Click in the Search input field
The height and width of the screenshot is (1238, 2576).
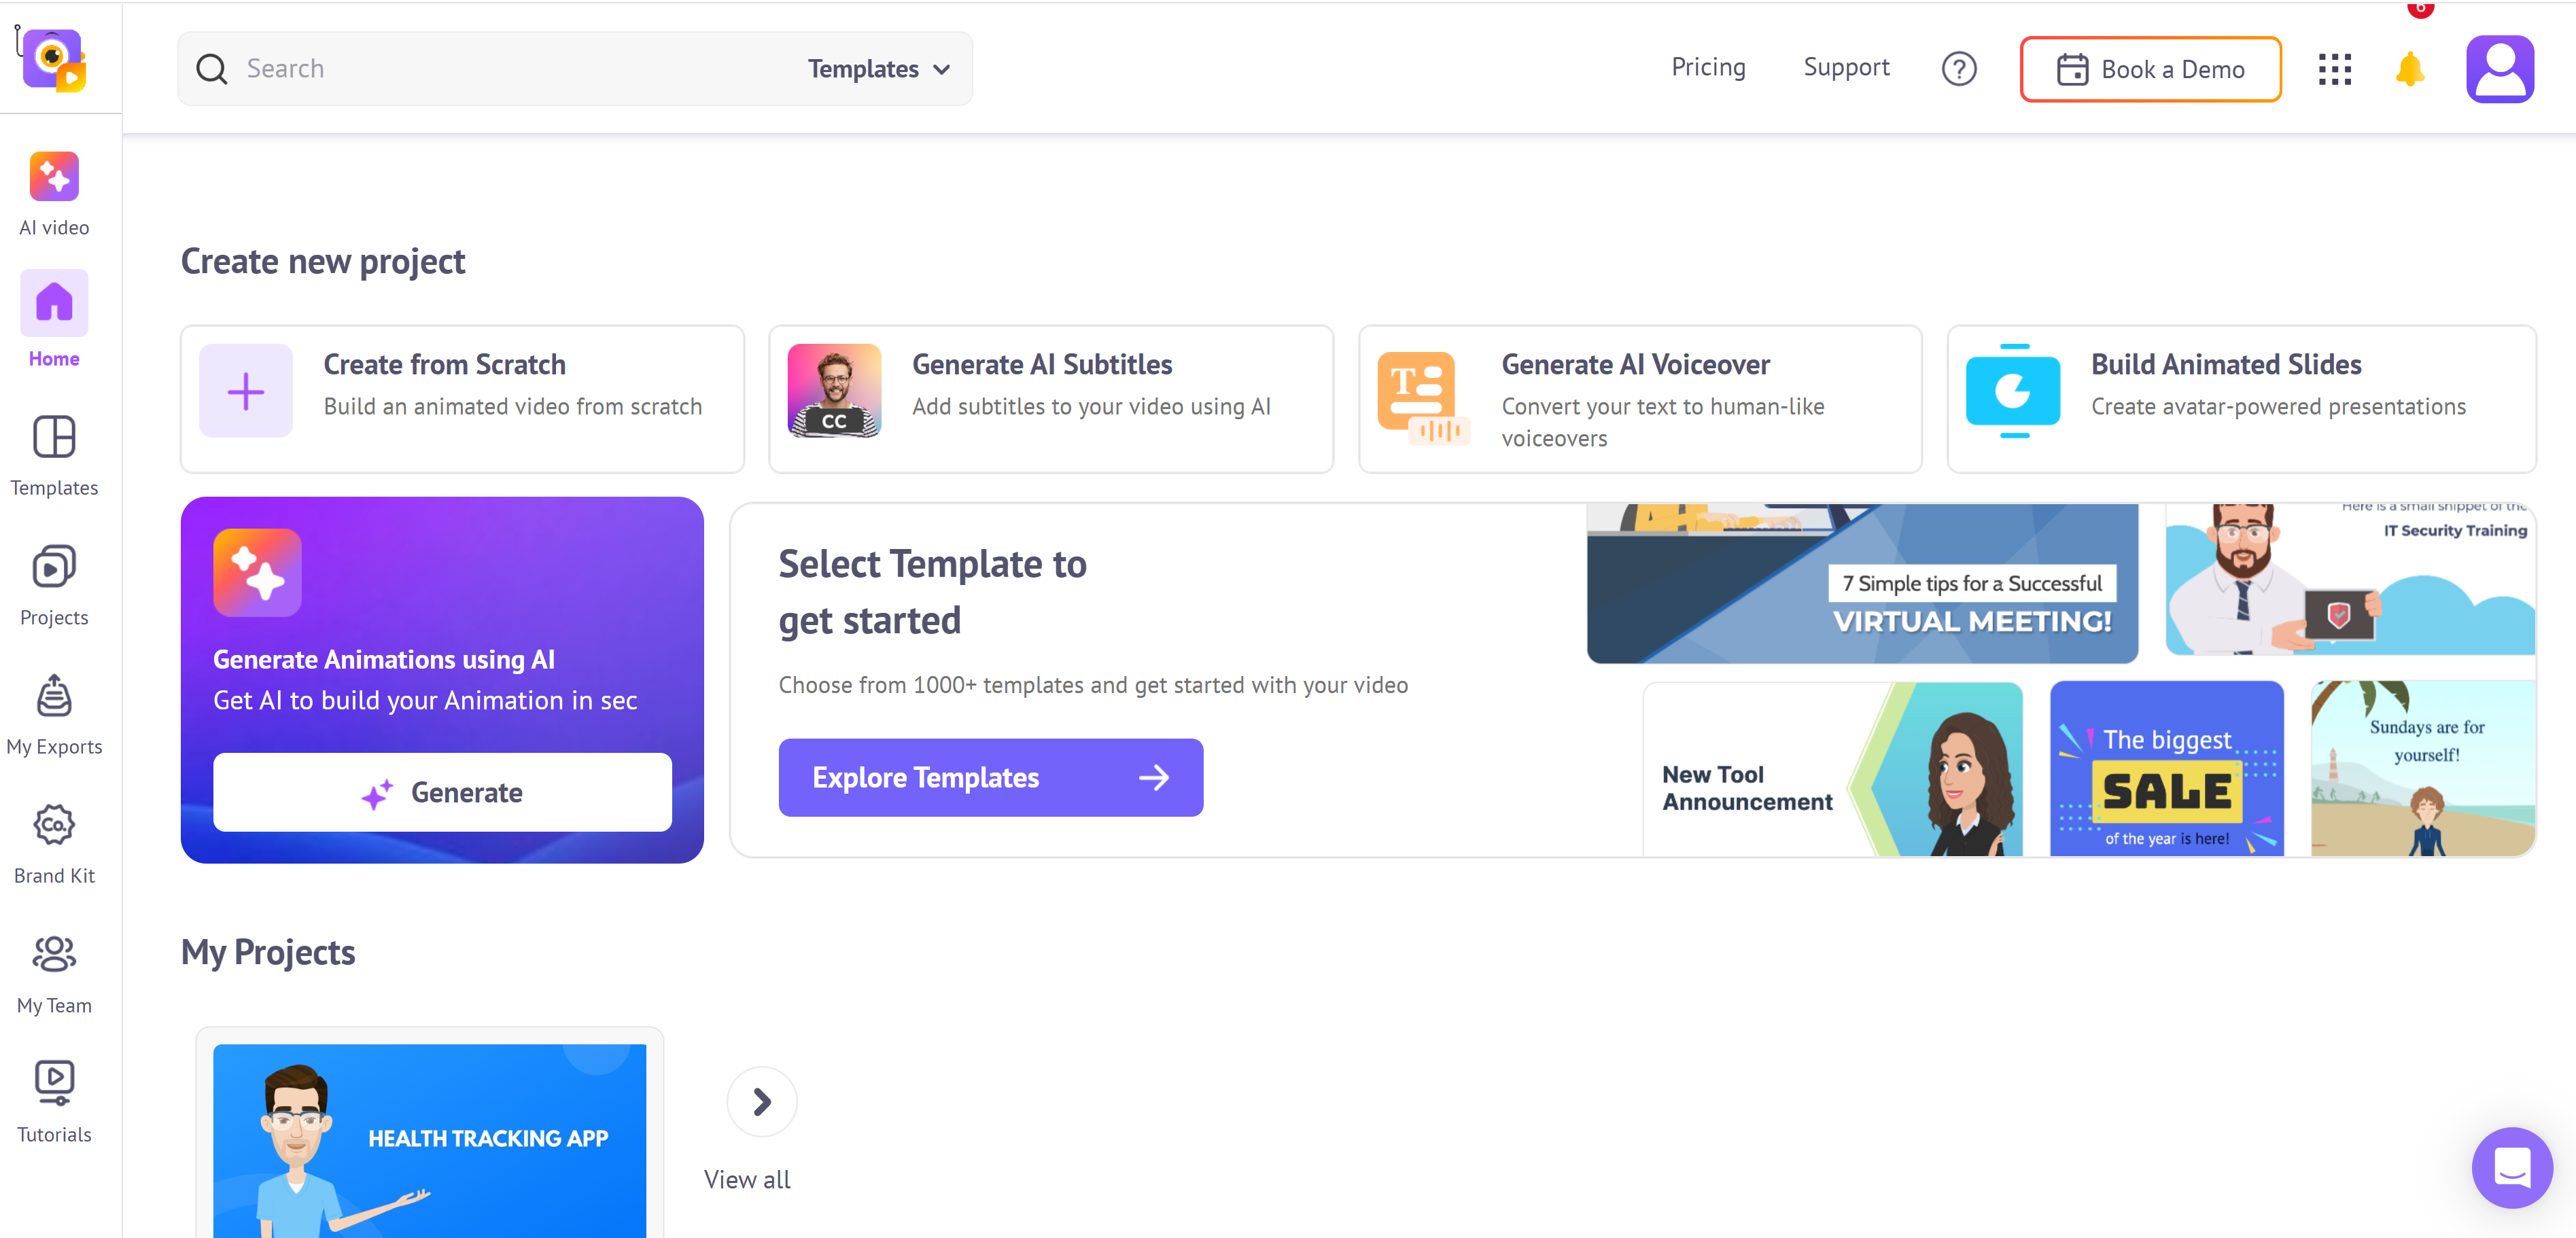(500, 69)
